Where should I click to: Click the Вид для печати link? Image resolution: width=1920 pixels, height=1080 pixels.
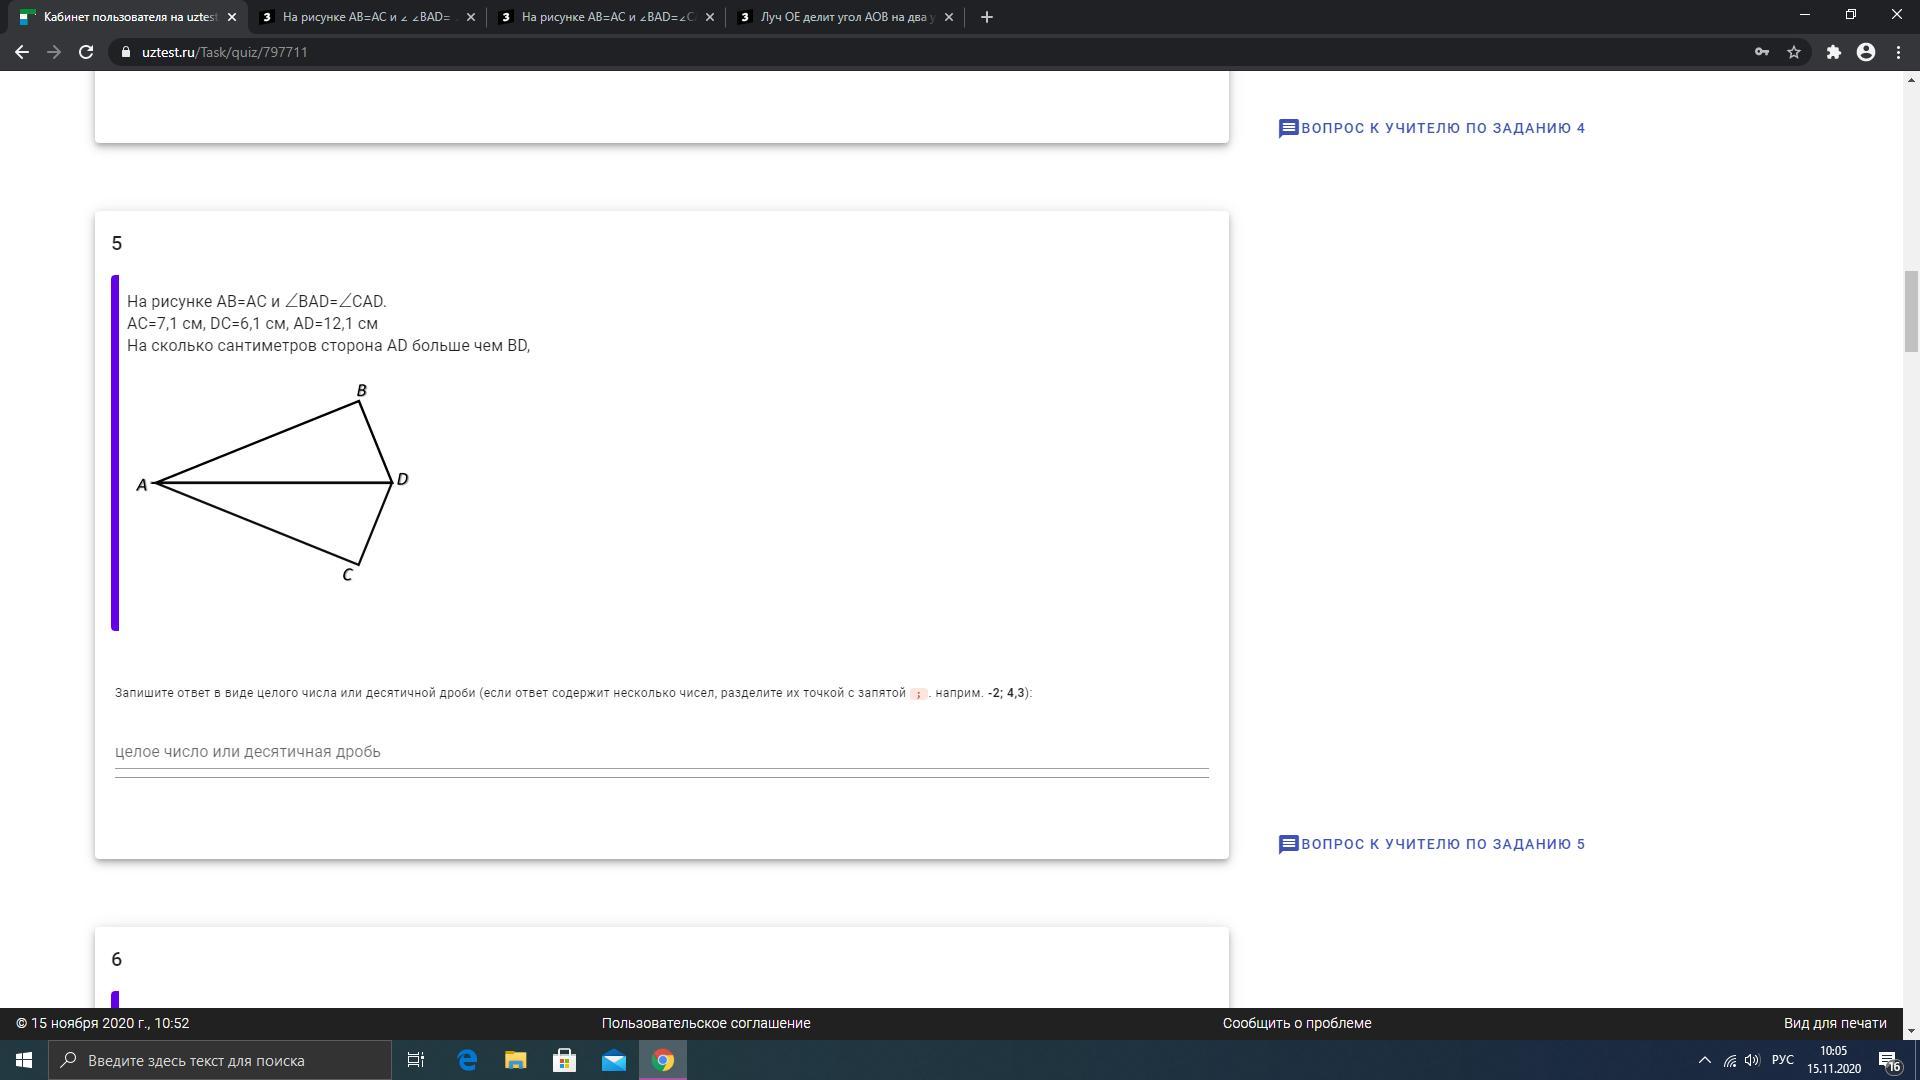[x=1834, y=1023]
